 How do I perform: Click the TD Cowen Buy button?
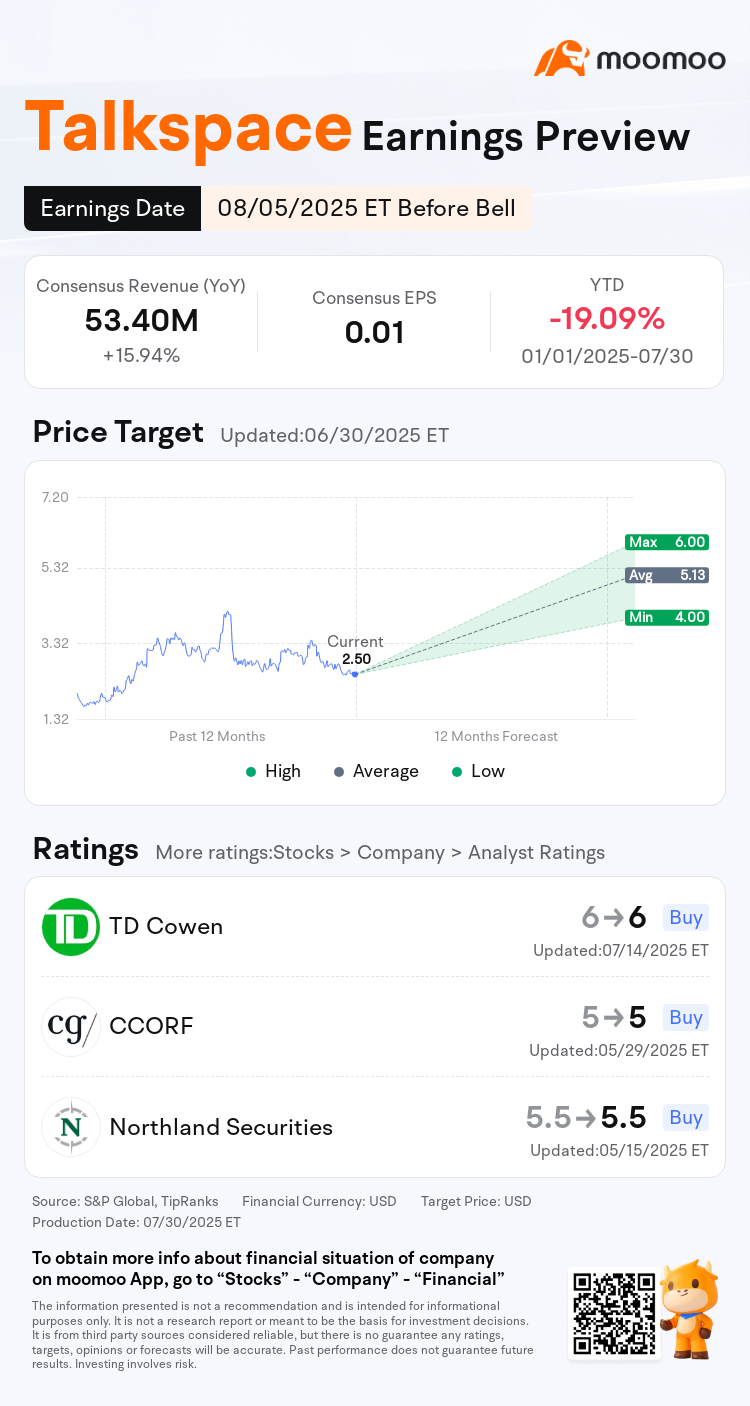[x=686, y=917]
